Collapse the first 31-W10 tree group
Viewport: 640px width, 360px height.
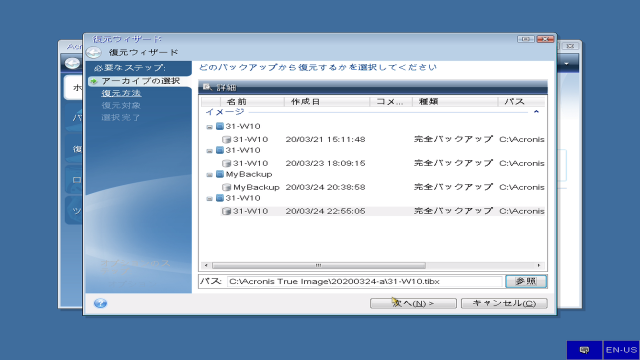click(209, 127)
